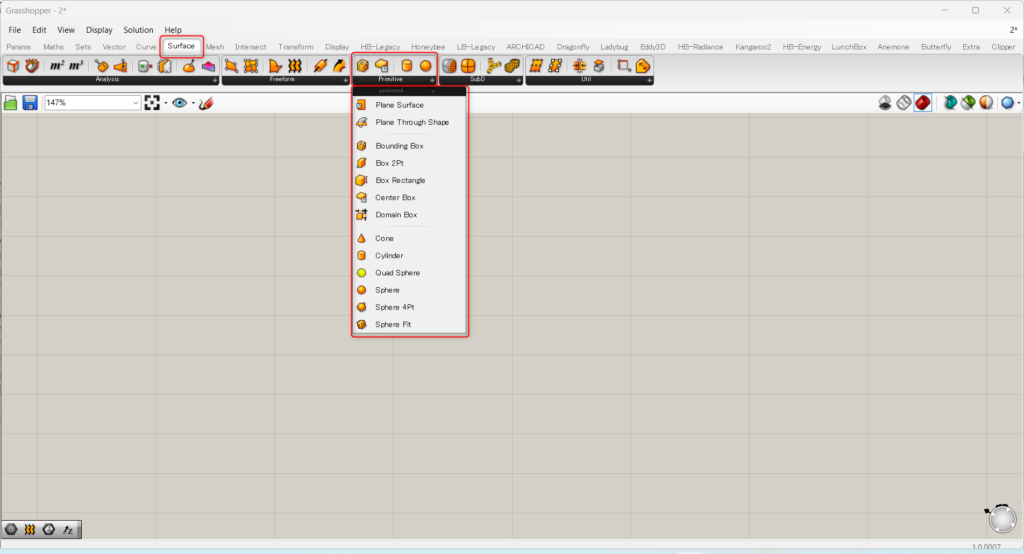Pick the Cylinder primitive component
The width and height of the screenshot is (1024, 554).
tap(389, 256)
